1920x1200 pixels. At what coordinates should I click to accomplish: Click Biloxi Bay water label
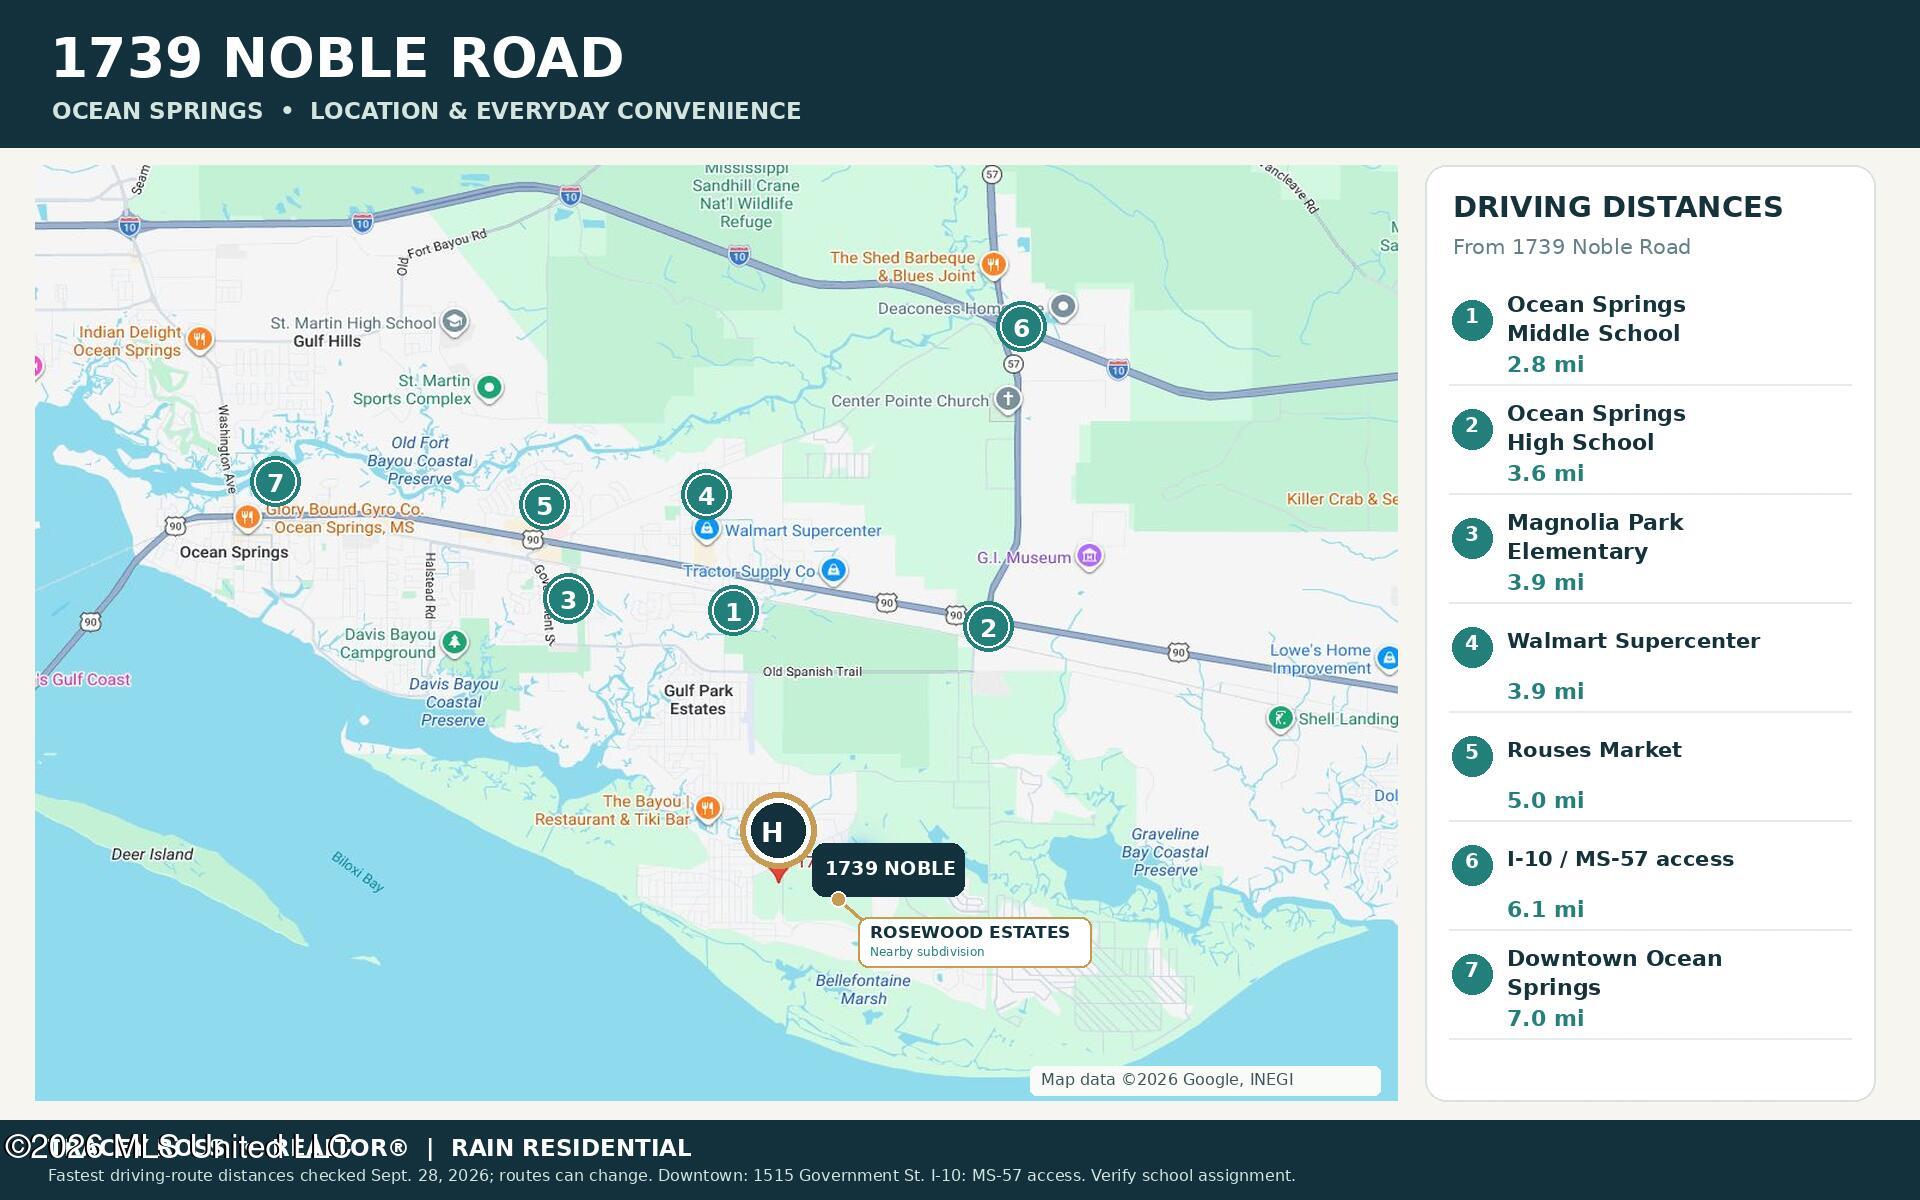357,871
